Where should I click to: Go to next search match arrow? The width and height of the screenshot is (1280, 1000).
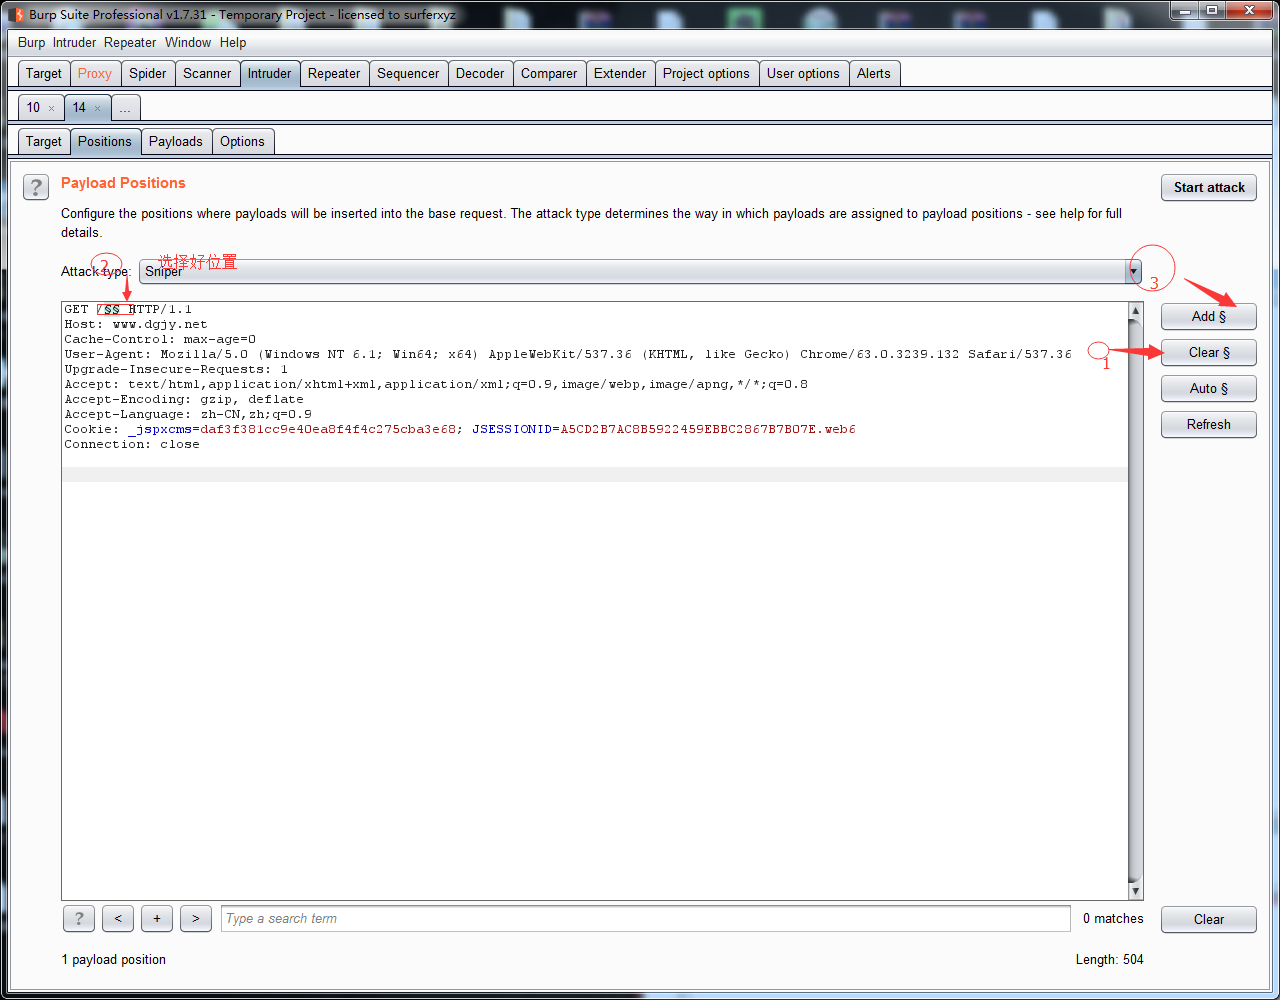[x=196, y=919]
